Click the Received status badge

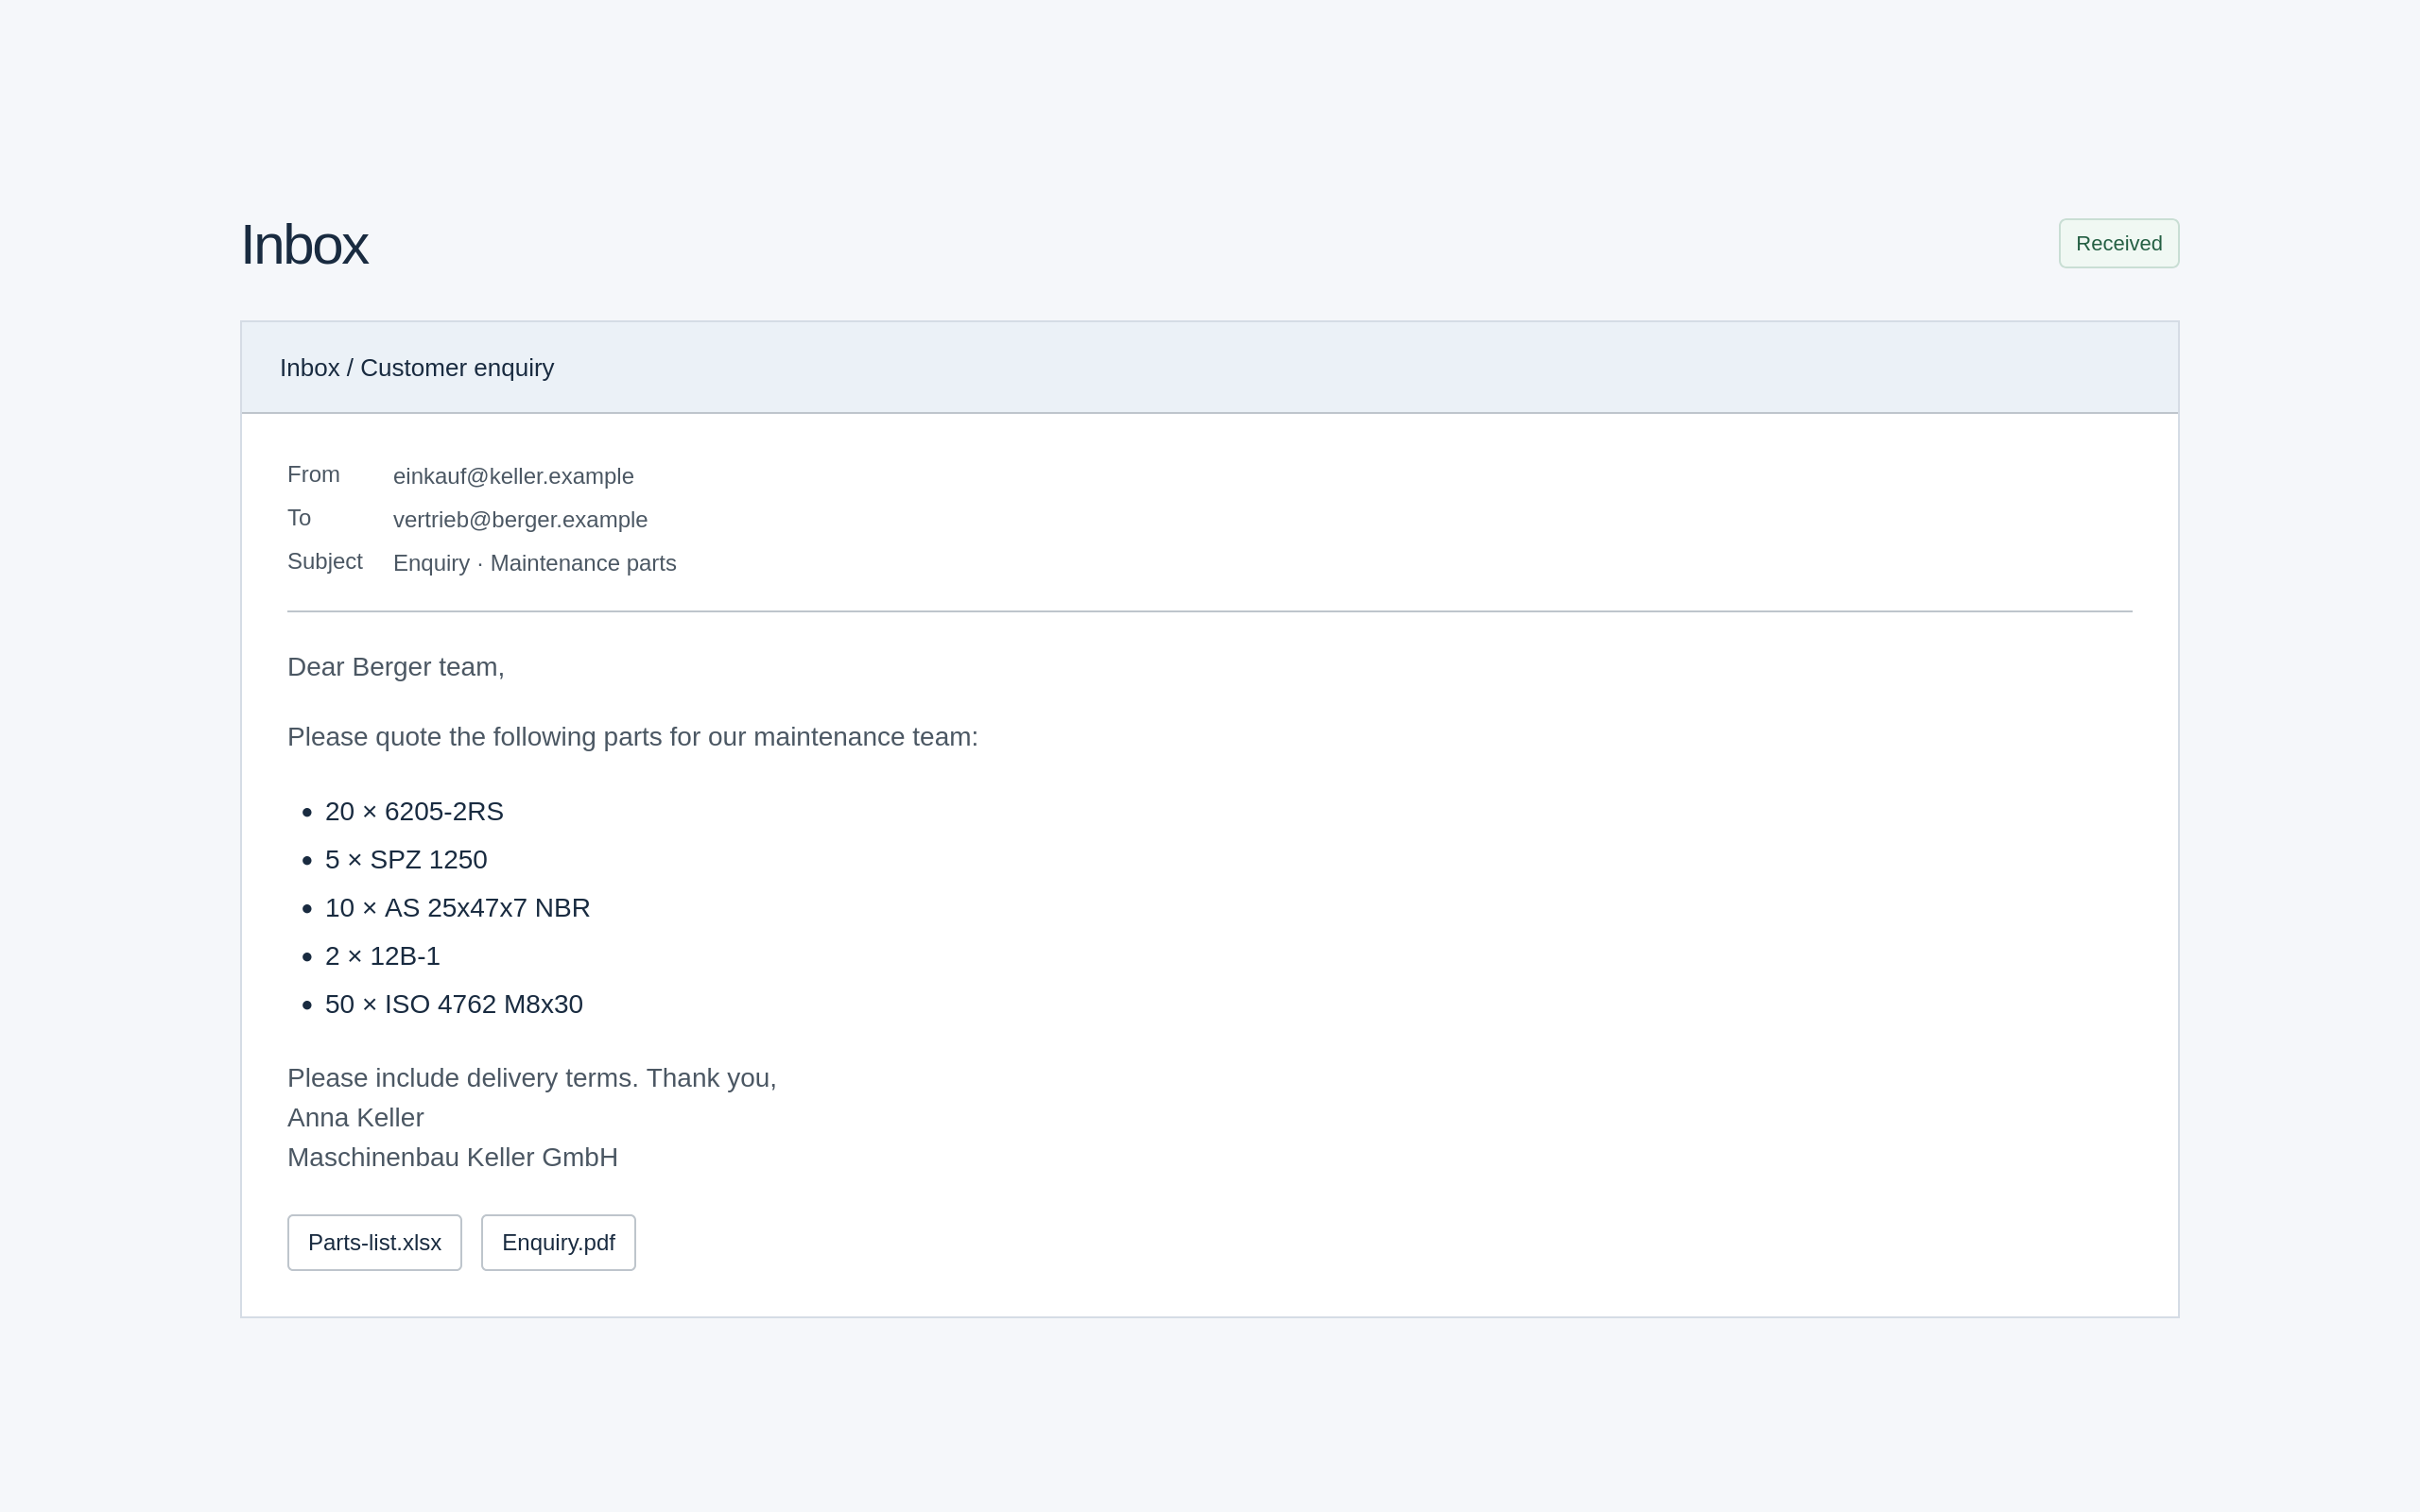click(x=2118, y=243)
